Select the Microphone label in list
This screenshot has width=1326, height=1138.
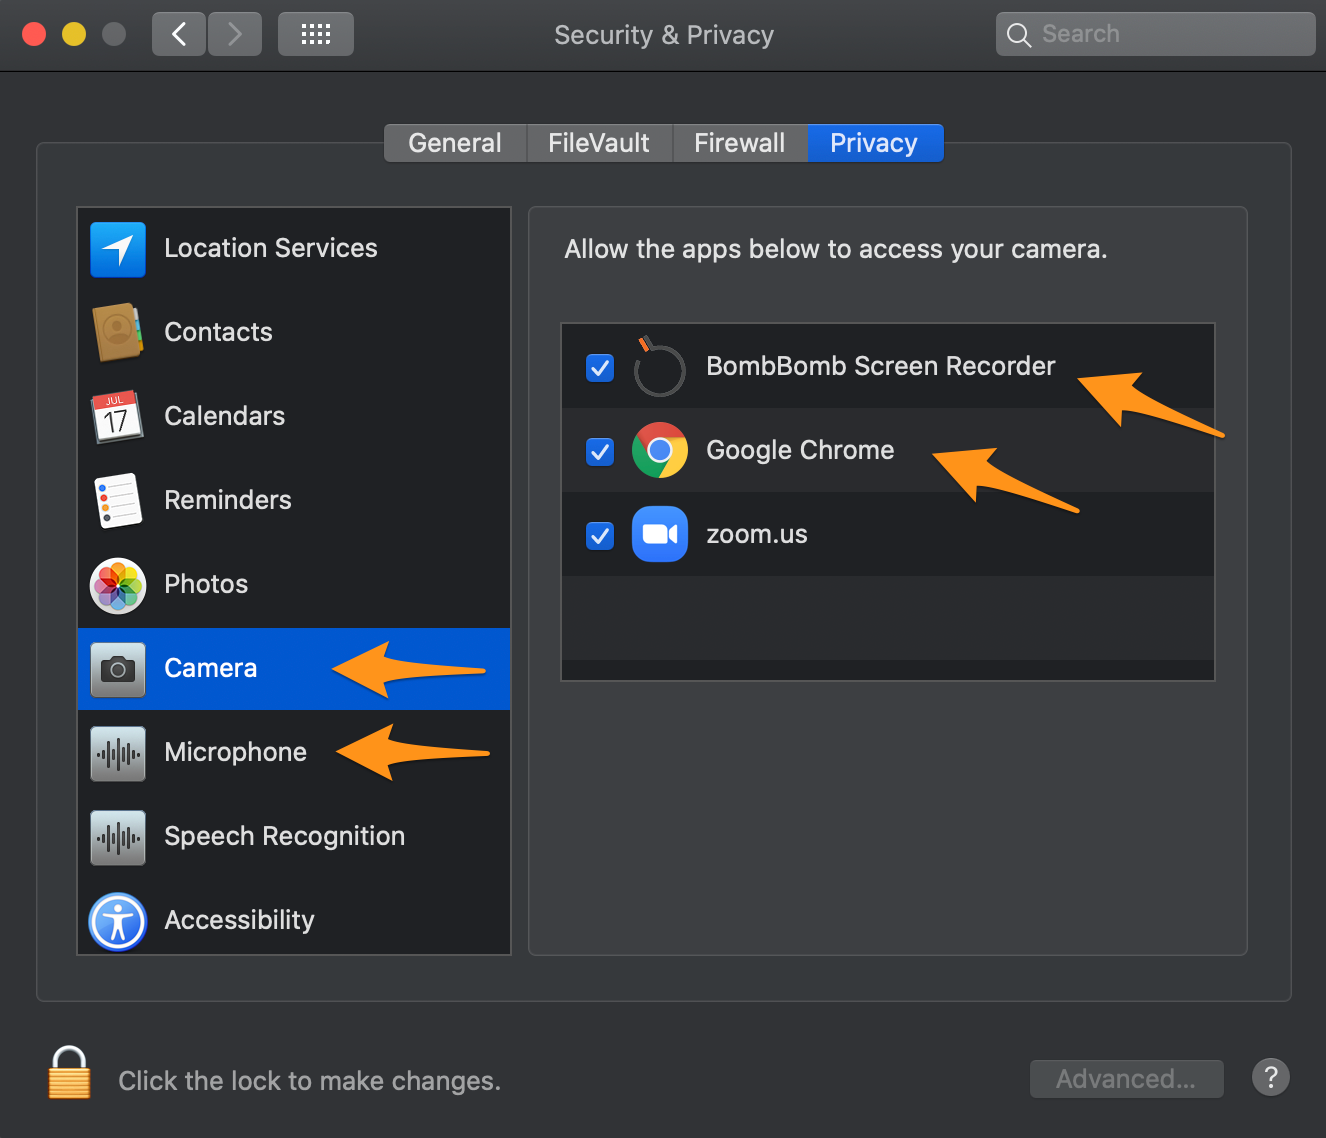coord(236,752)
